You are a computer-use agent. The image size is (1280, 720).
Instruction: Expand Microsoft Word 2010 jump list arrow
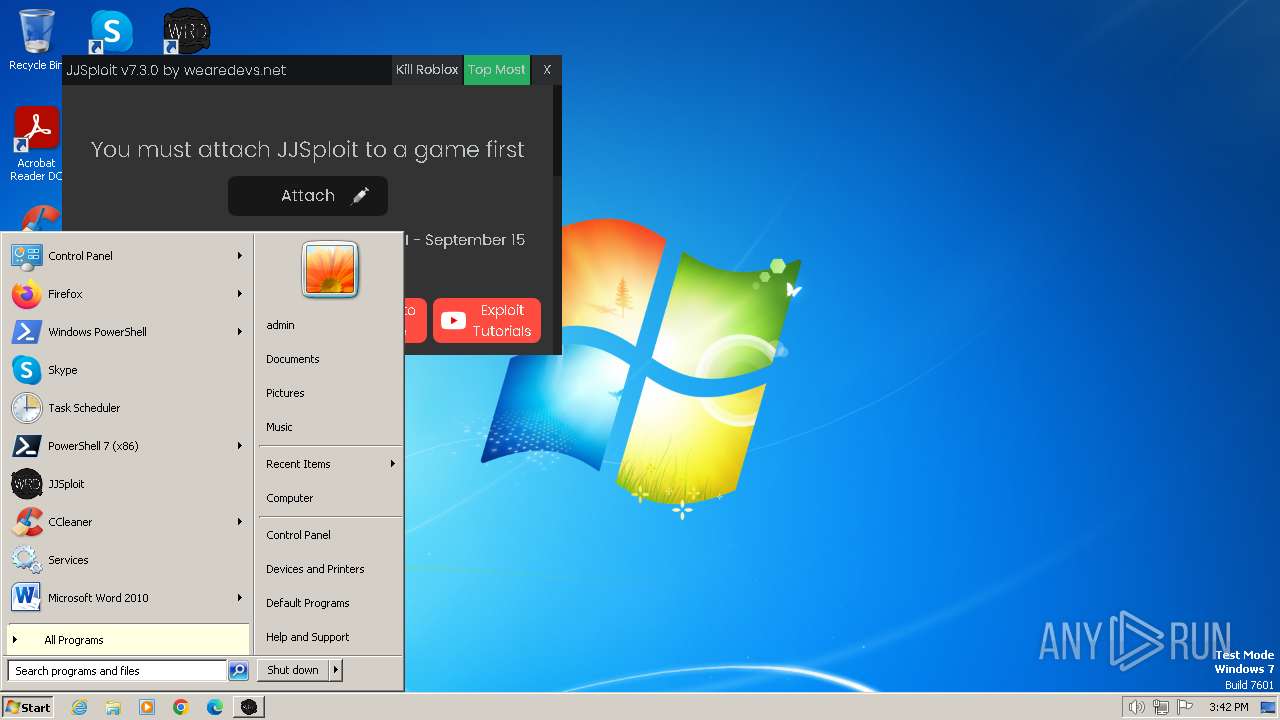click(x=240, y=598)
